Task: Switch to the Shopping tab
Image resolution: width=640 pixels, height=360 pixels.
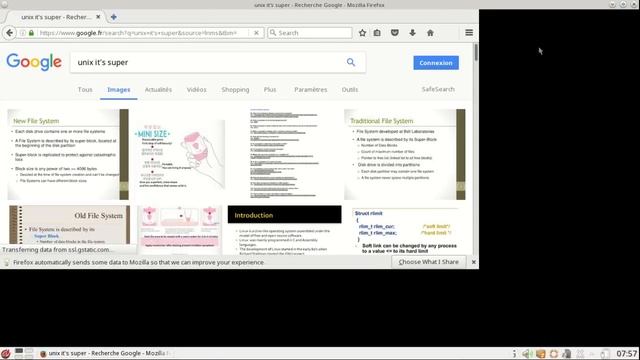Action: [x=235, y=89]
